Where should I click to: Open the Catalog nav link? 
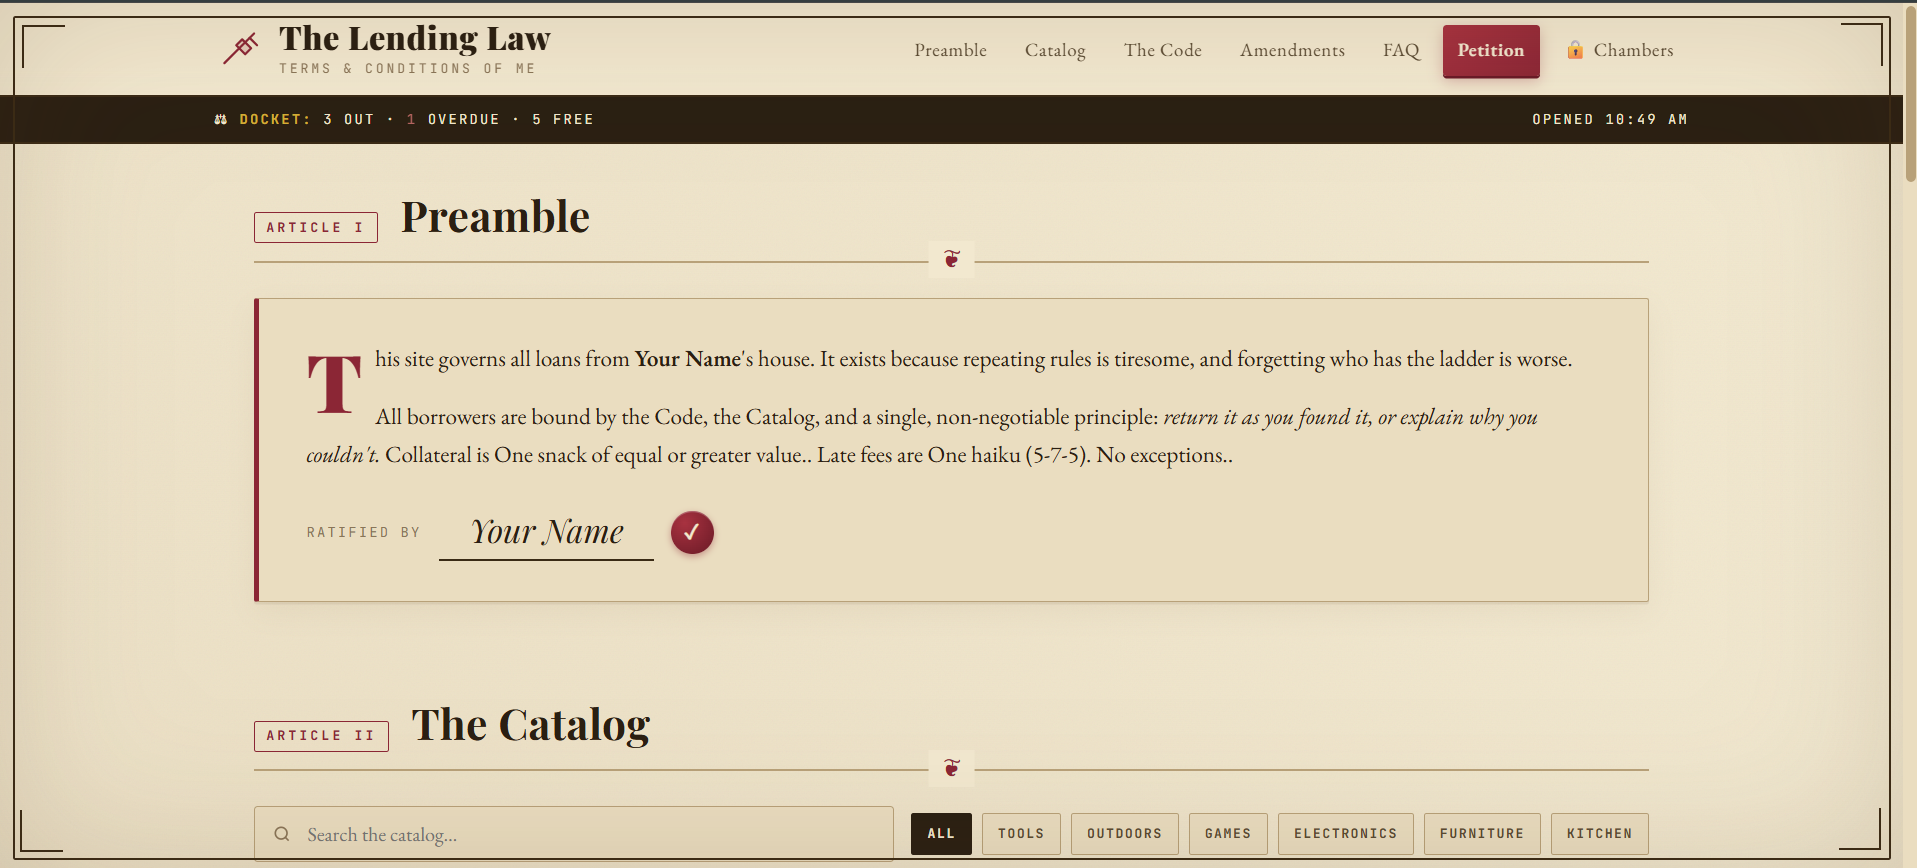click(1055, 50)
